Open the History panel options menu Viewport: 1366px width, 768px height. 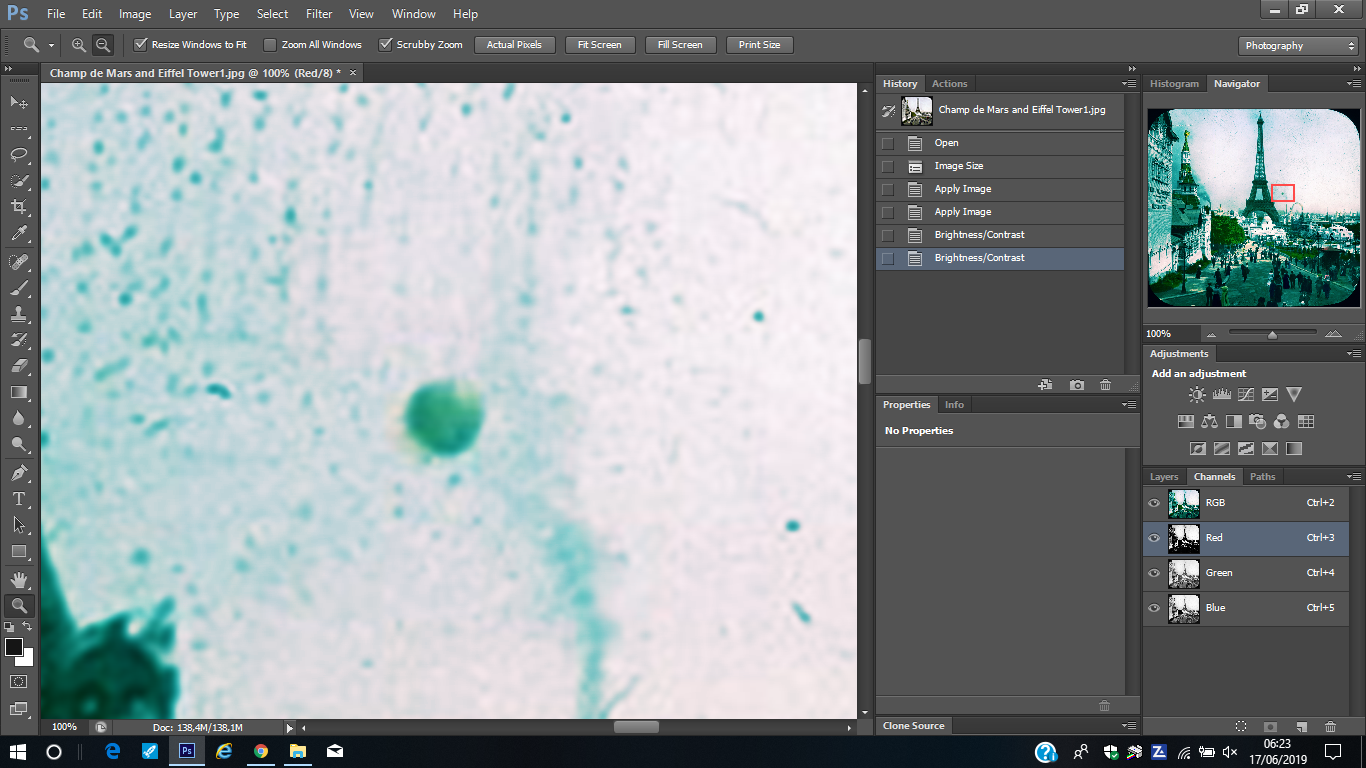1129,84
